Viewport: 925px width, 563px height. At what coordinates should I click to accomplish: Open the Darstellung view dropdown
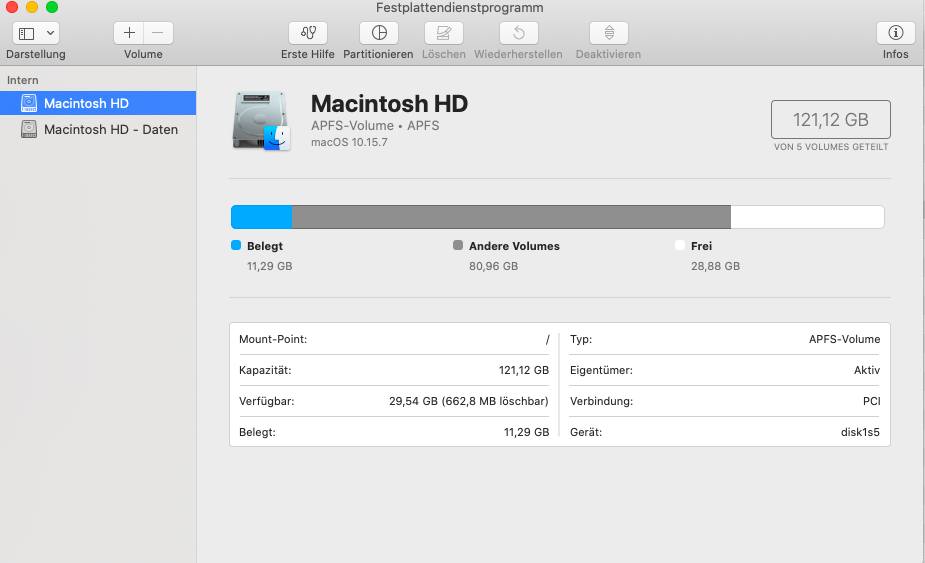[x=36, y=33]
